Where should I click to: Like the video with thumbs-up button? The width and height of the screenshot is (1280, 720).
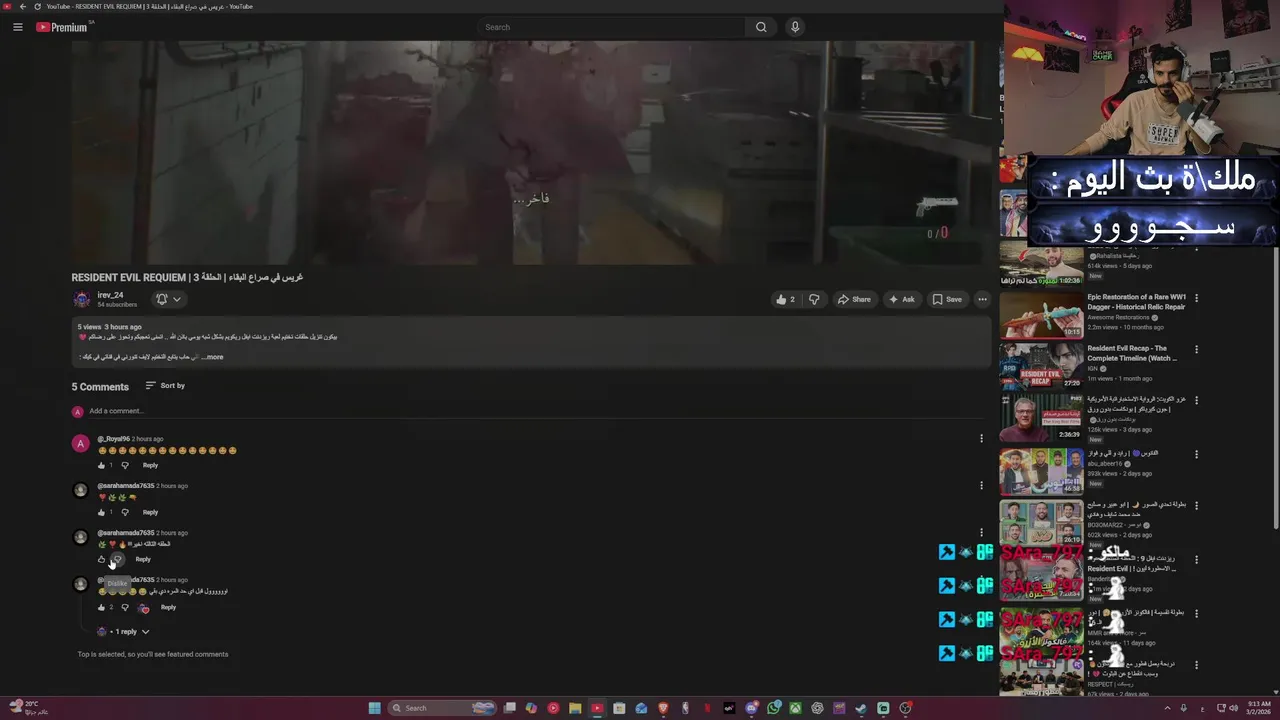tap(785, 299)
